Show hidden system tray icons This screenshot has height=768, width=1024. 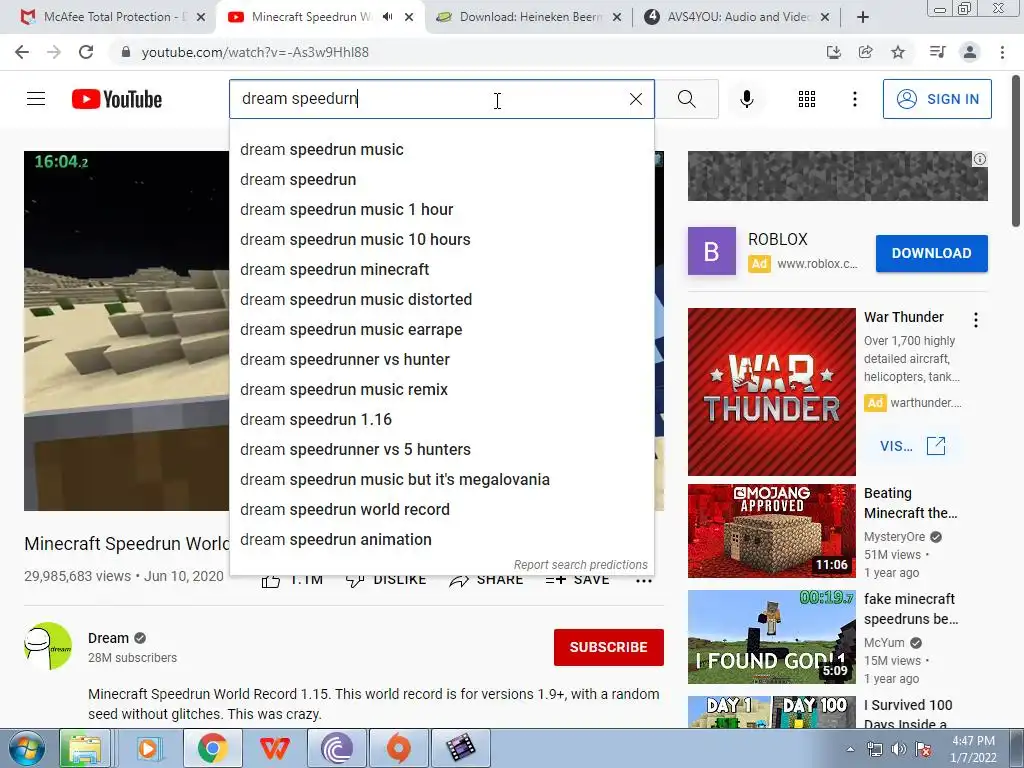[850, 749]
